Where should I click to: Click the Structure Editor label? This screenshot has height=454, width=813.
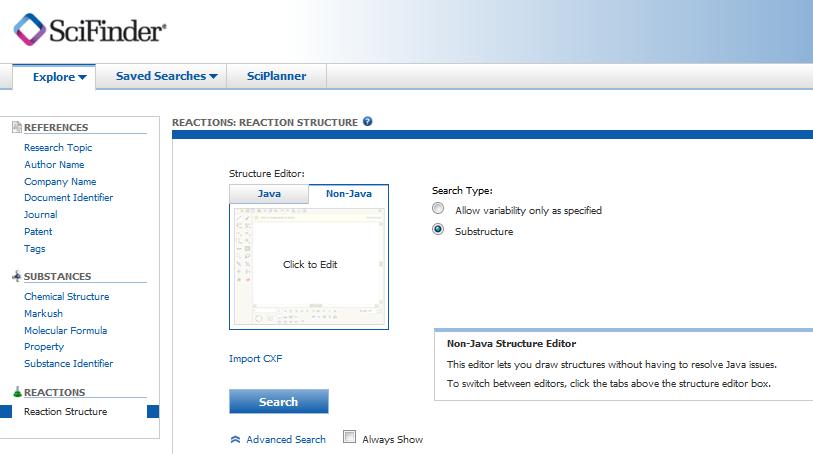267,174
